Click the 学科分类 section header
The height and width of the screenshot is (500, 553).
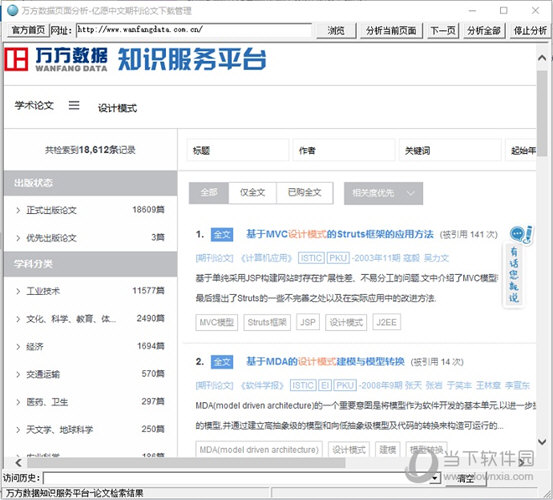(x=91, y=264)
